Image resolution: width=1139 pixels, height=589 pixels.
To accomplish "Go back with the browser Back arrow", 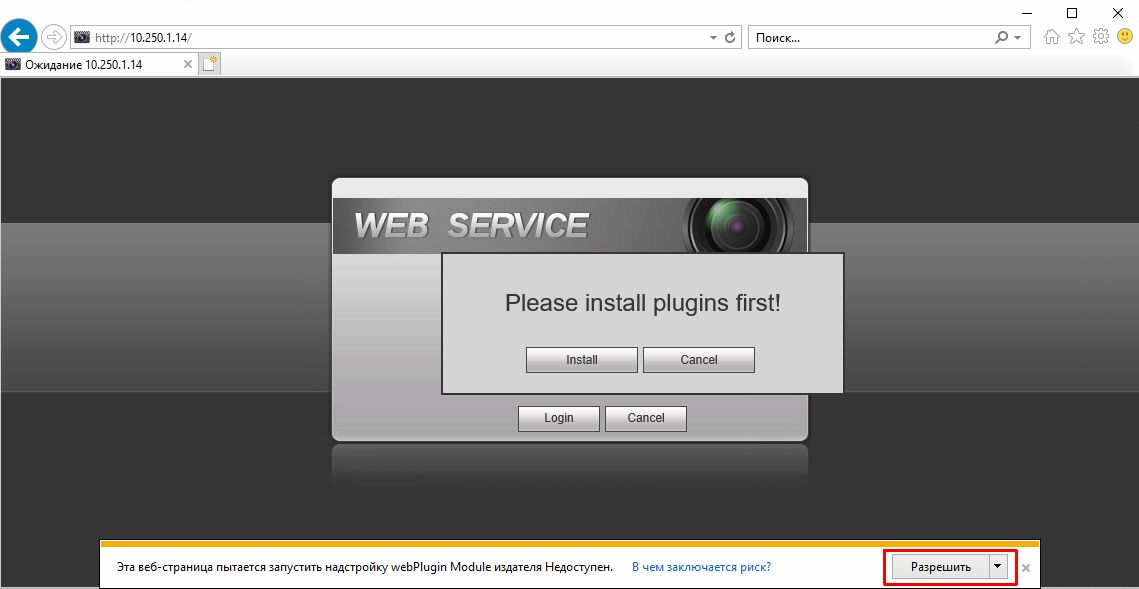I will [x=20, y=36].
